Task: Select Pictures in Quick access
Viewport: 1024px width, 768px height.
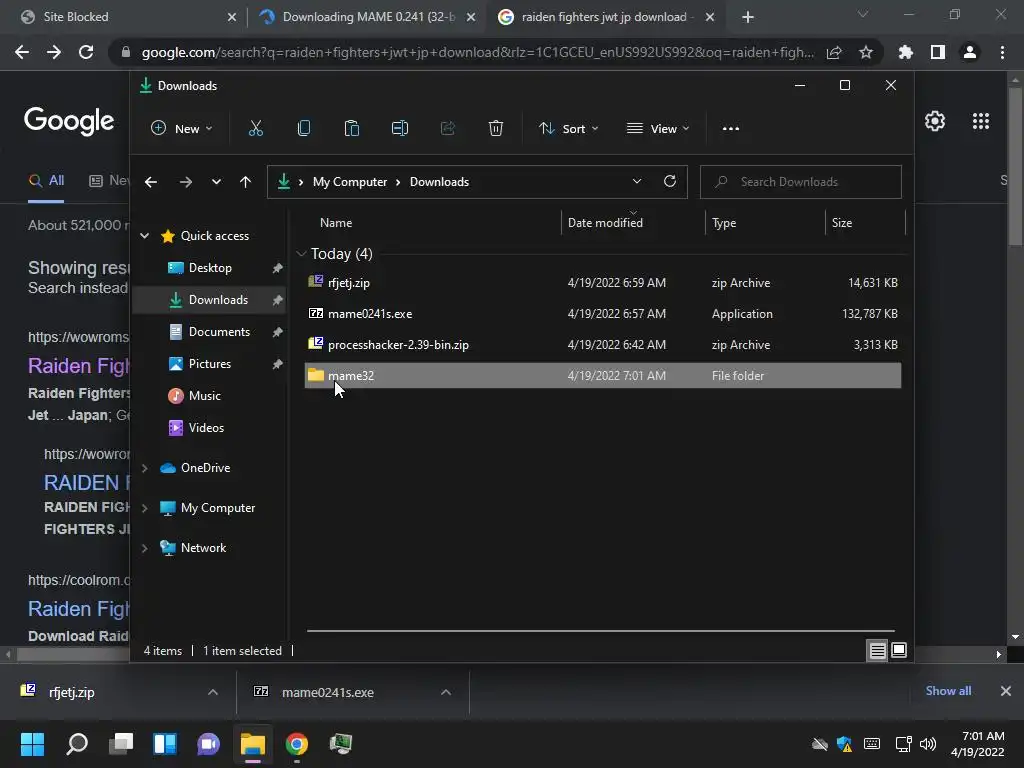Action: (209, 364)
